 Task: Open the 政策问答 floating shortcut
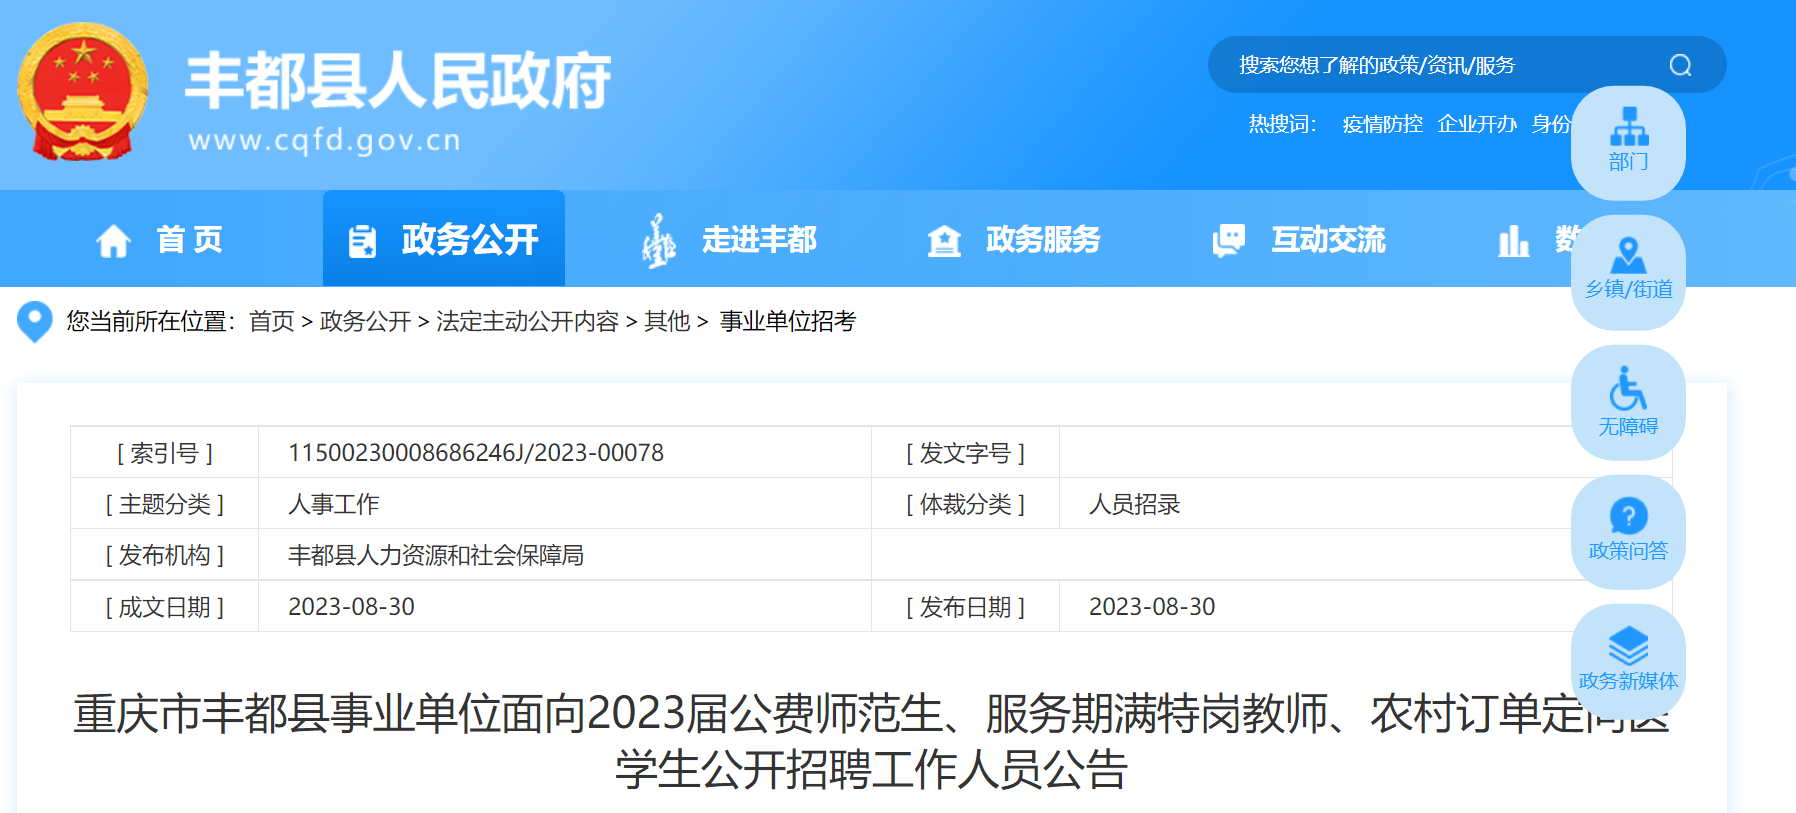click(1628, 532)
